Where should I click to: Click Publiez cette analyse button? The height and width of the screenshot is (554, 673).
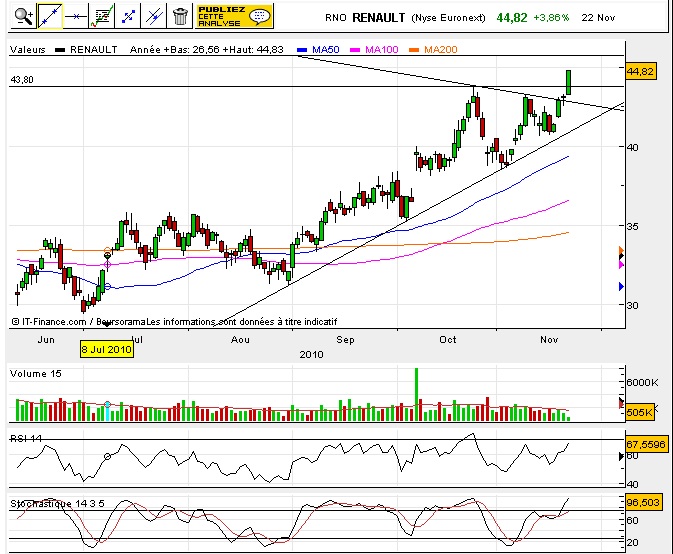(x=234, y=16)
